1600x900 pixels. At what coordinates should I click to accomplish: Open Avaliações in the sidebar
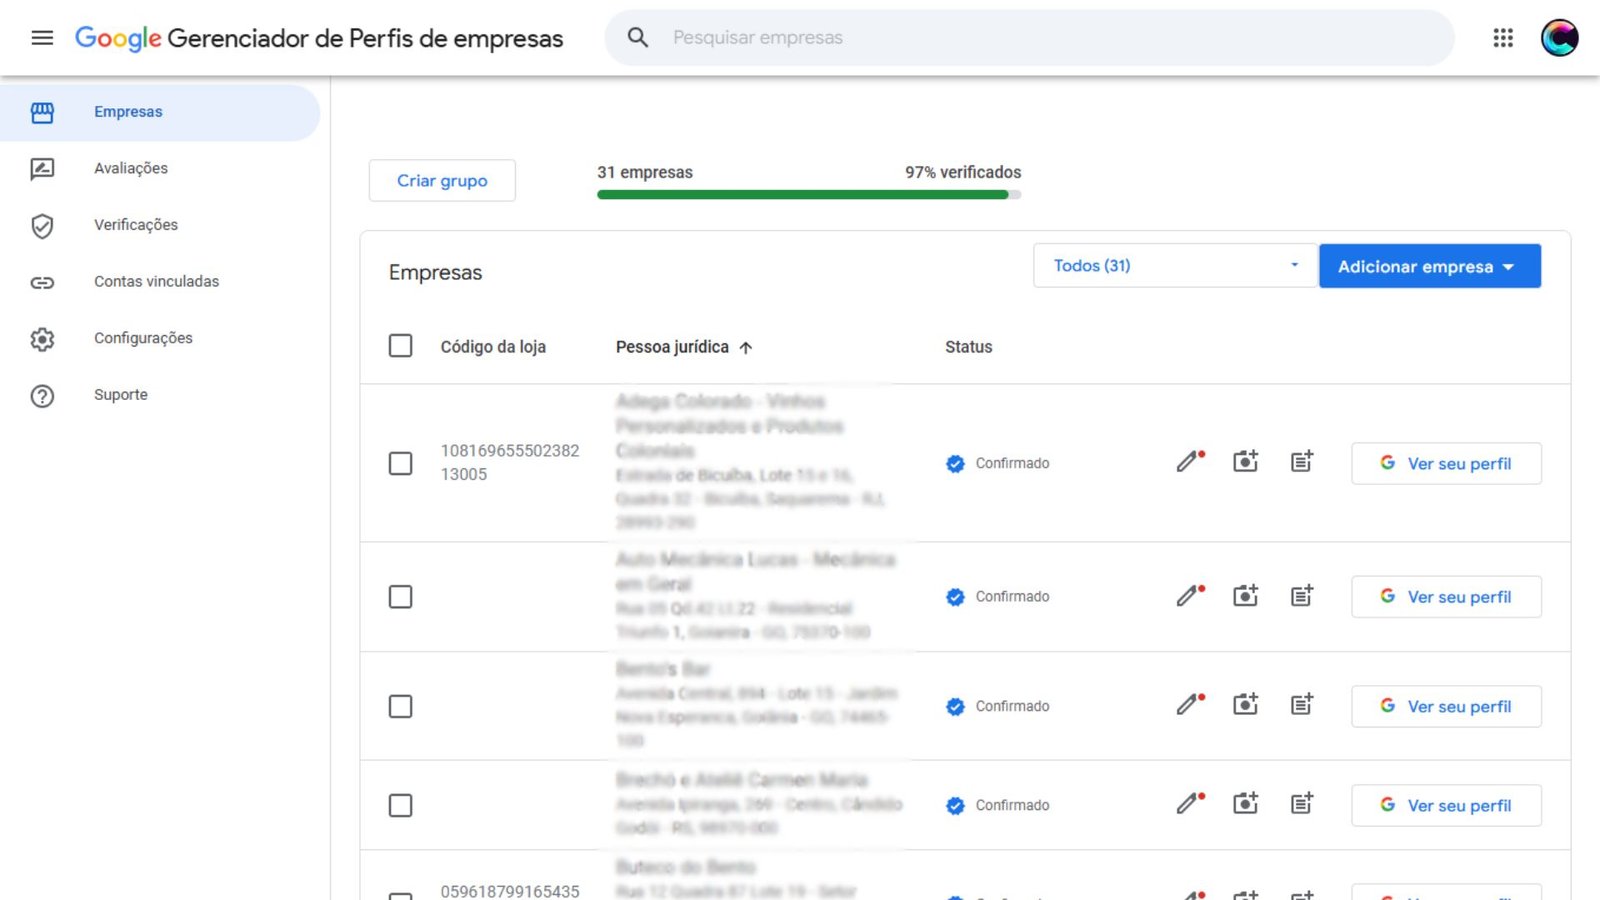pyautogui.click(x=131, y=168)
